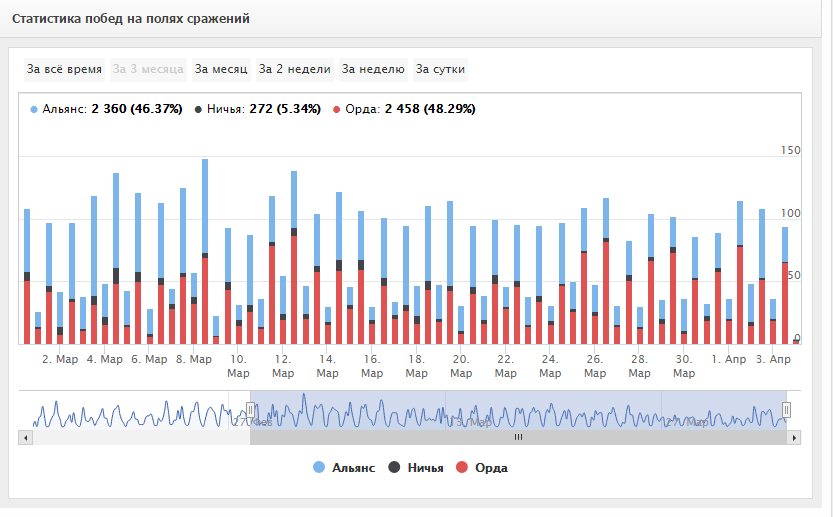Click the navigator scrollbar right arrow
The height and width of the screenshot is (517, 833).
coord(794,438)
